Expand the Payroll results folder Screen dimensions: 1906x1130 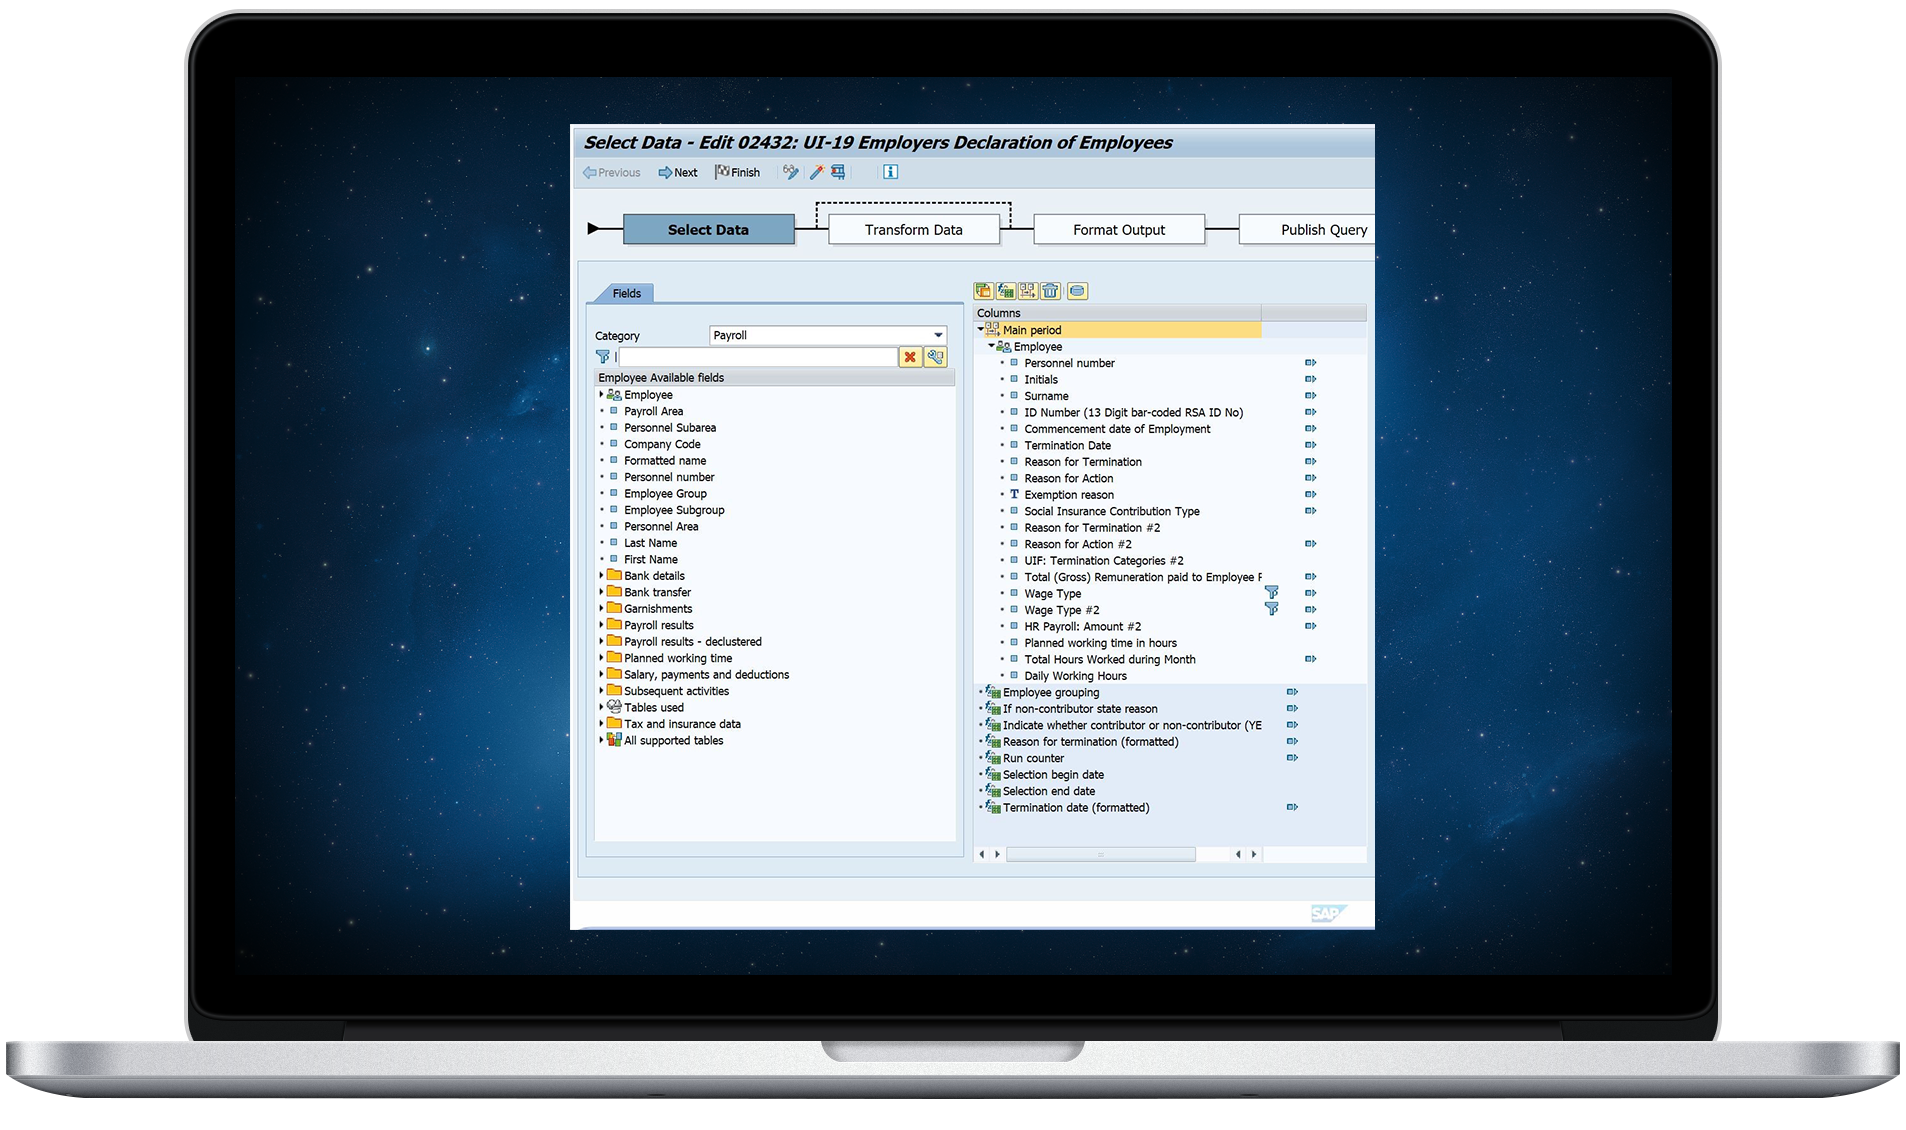point(601,625)
